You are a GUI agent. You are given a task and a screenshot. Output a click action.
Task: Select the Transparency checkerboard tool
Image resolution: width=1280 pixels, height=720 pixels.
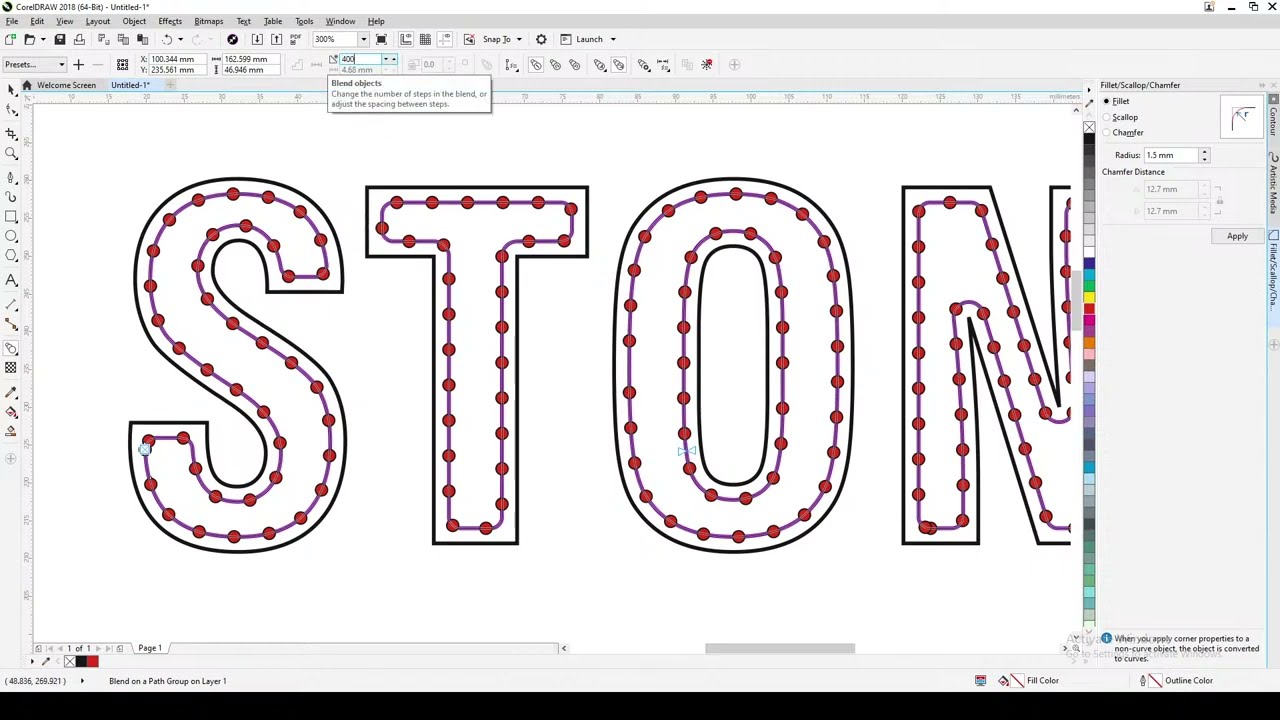(11, 368)
